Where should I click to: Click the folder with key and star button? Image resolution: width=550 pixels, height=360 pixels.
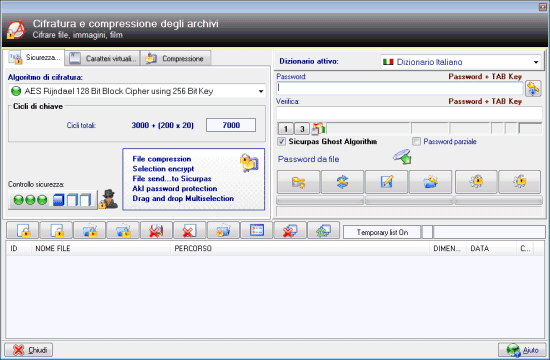click(x=299, y=182)
